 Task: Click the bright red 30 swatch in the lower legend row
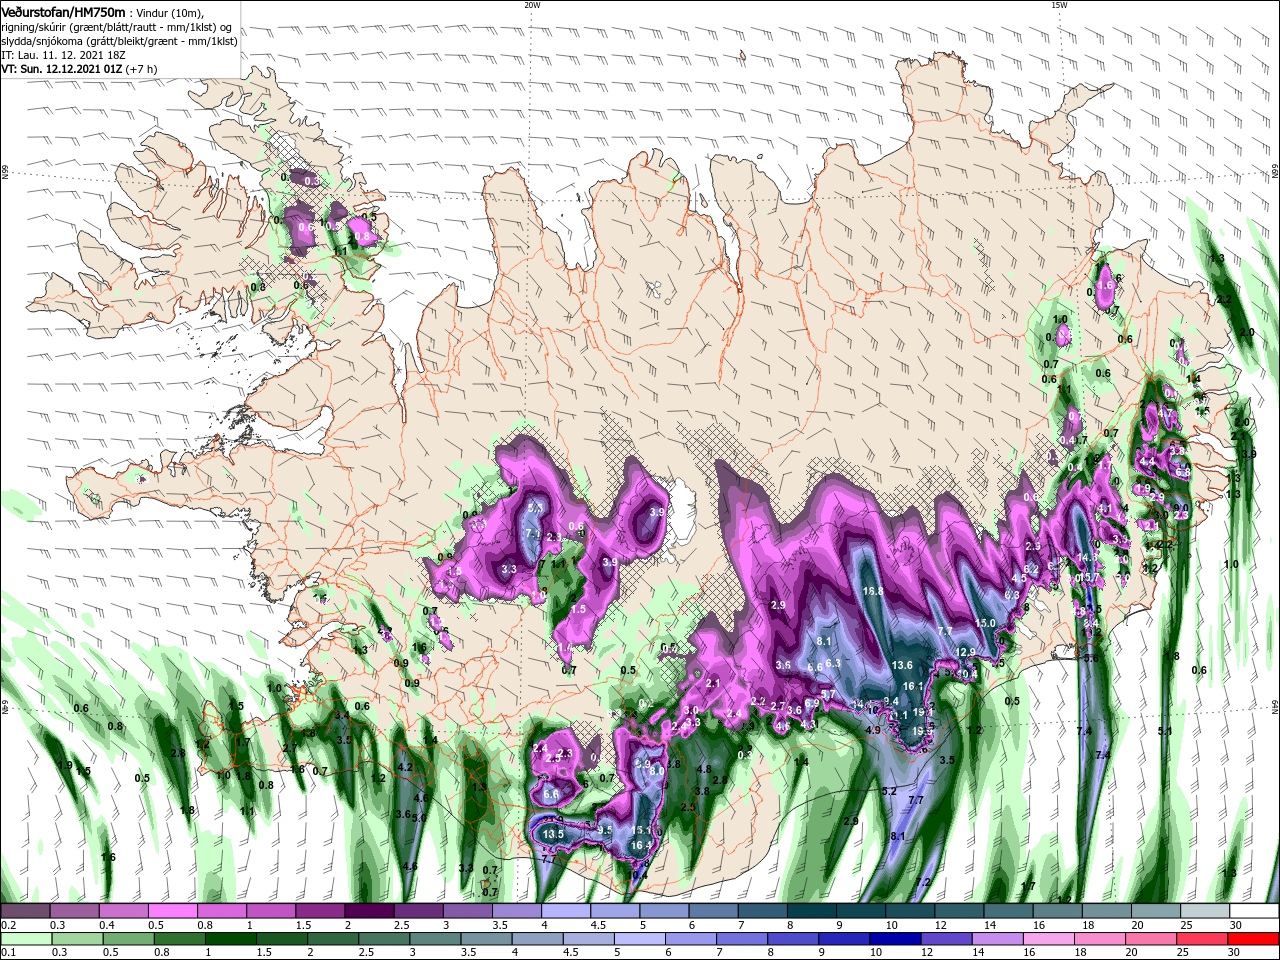coord(1254,938)
